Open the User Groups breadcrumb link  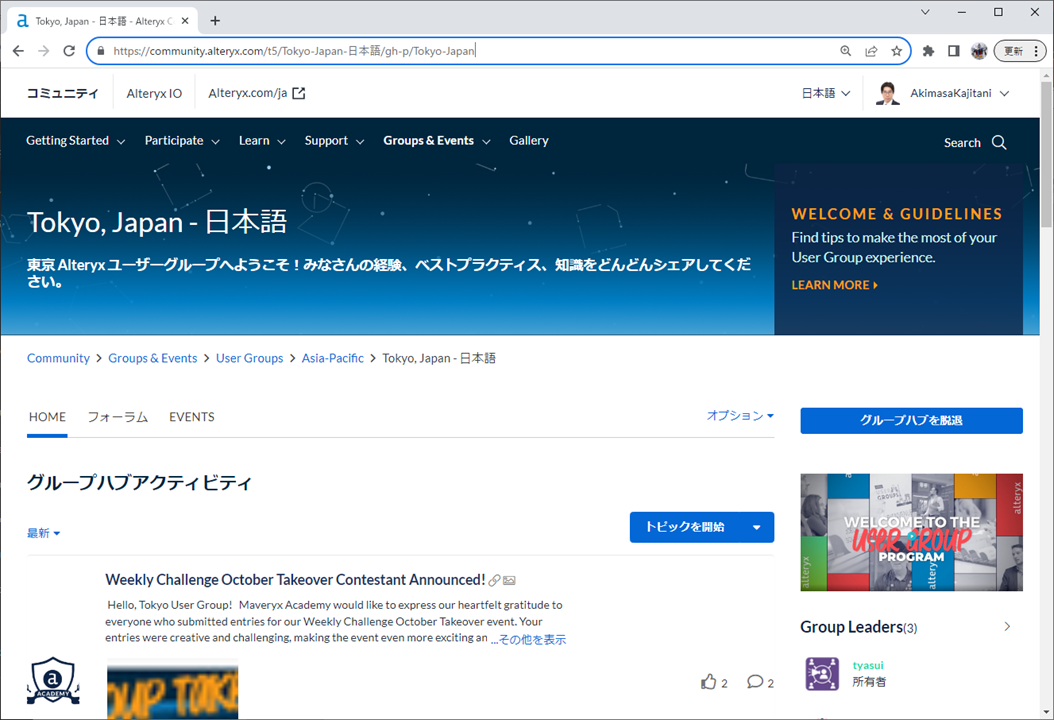pos(249,358)
